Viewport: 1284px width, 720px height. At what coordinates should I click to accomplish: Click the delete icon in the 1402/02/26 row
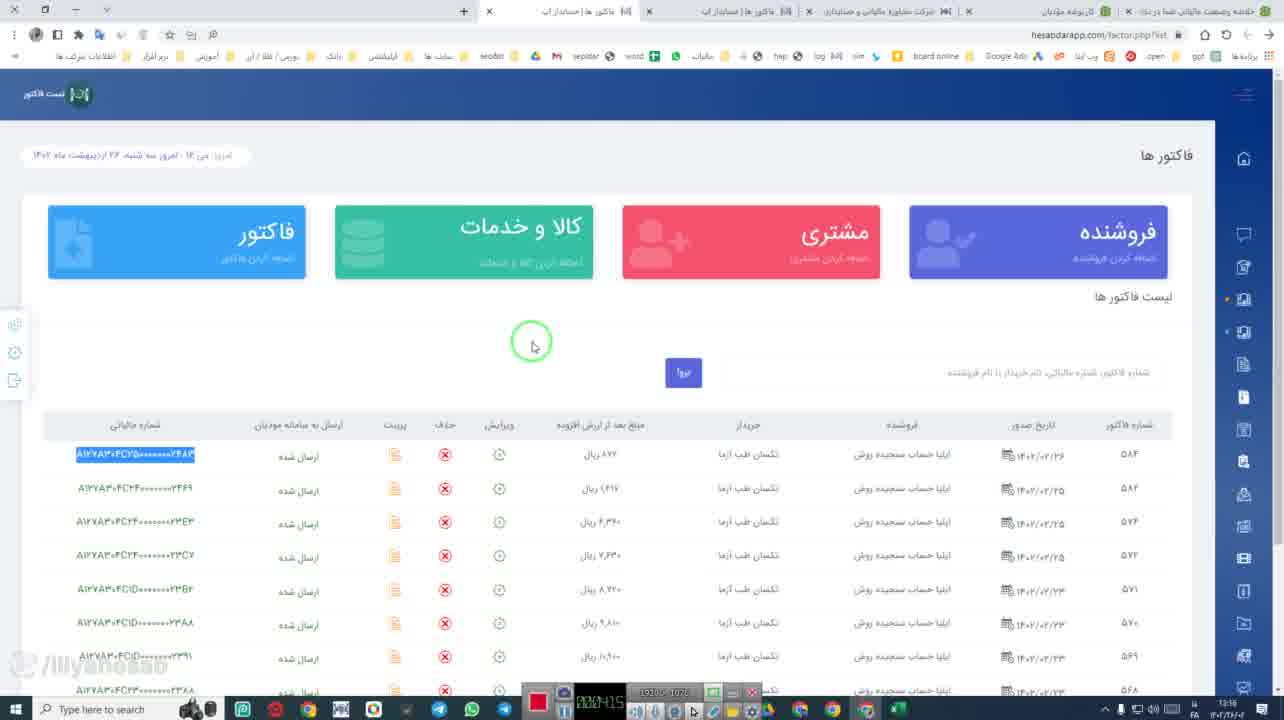pyautogui.click(x=445, y=455)
